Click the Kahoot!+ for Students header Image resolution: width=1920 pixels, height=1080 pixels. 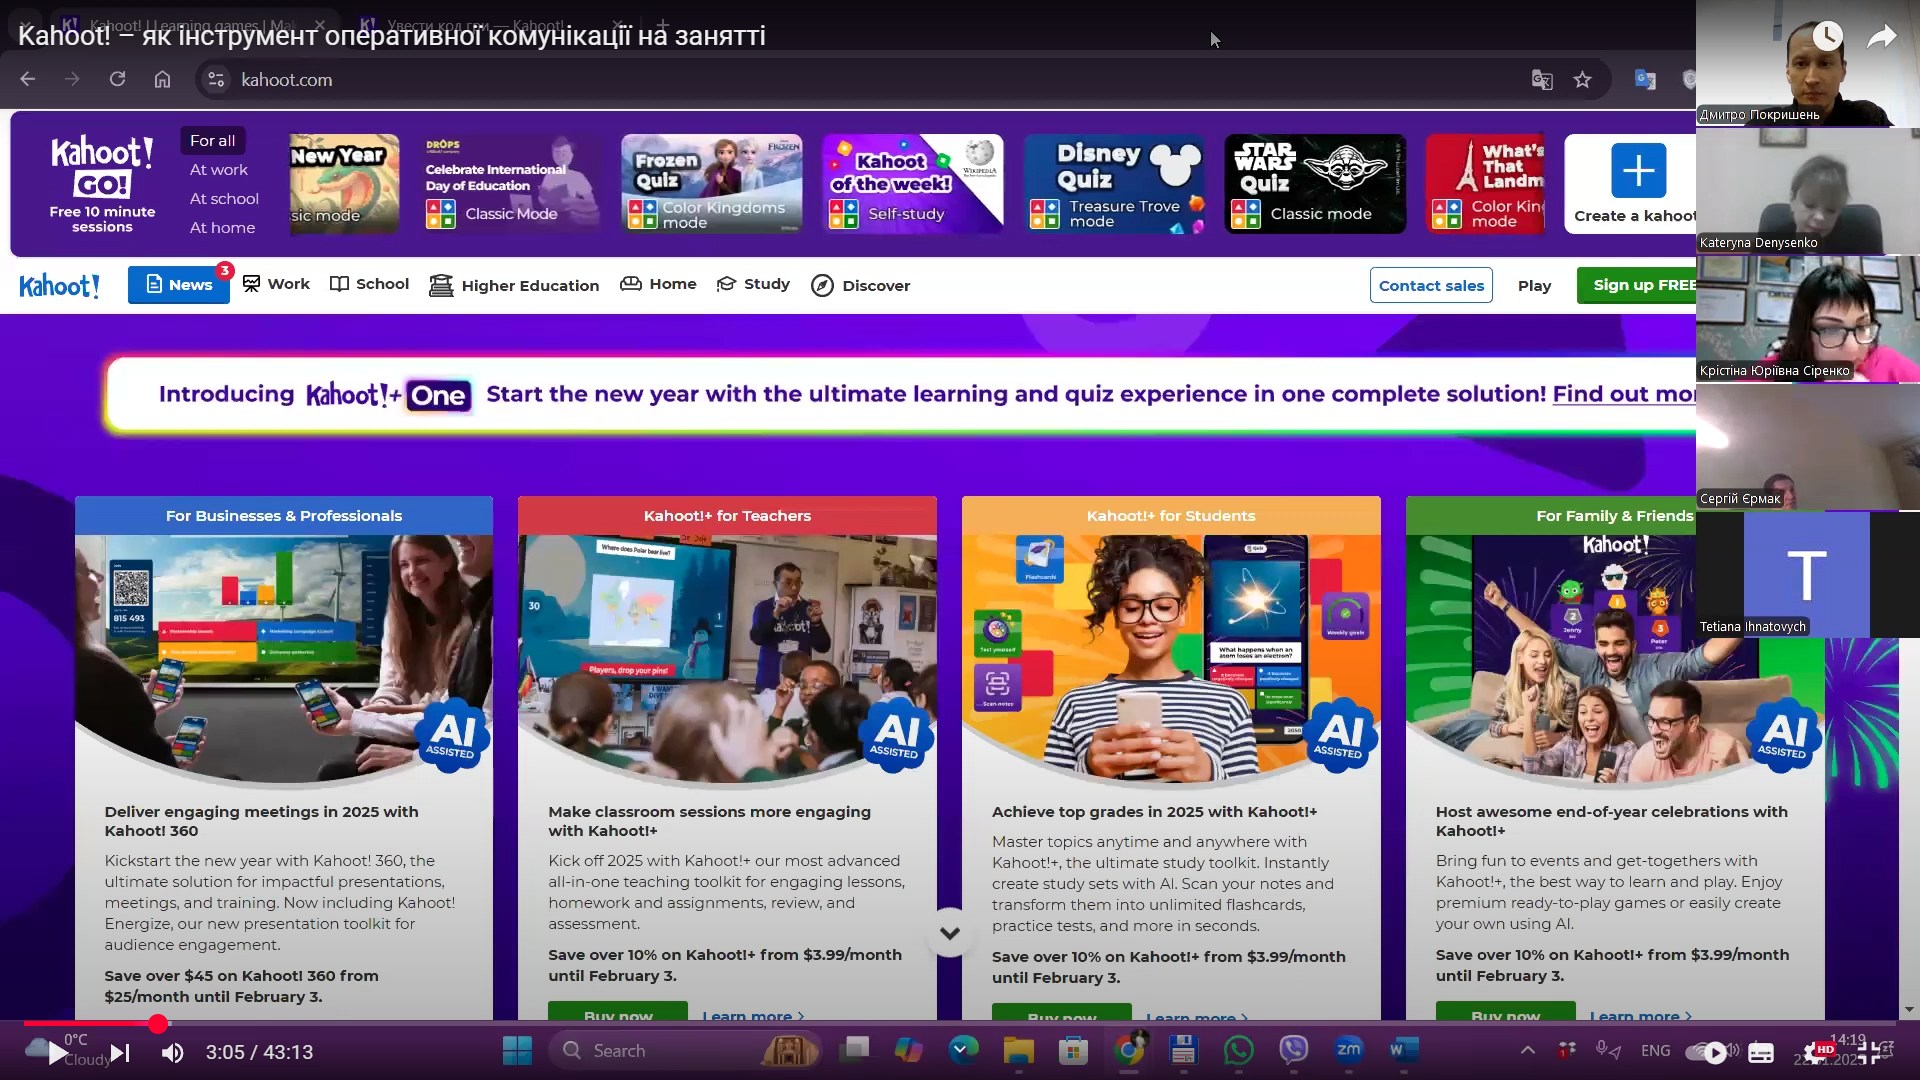(1171, 516)
